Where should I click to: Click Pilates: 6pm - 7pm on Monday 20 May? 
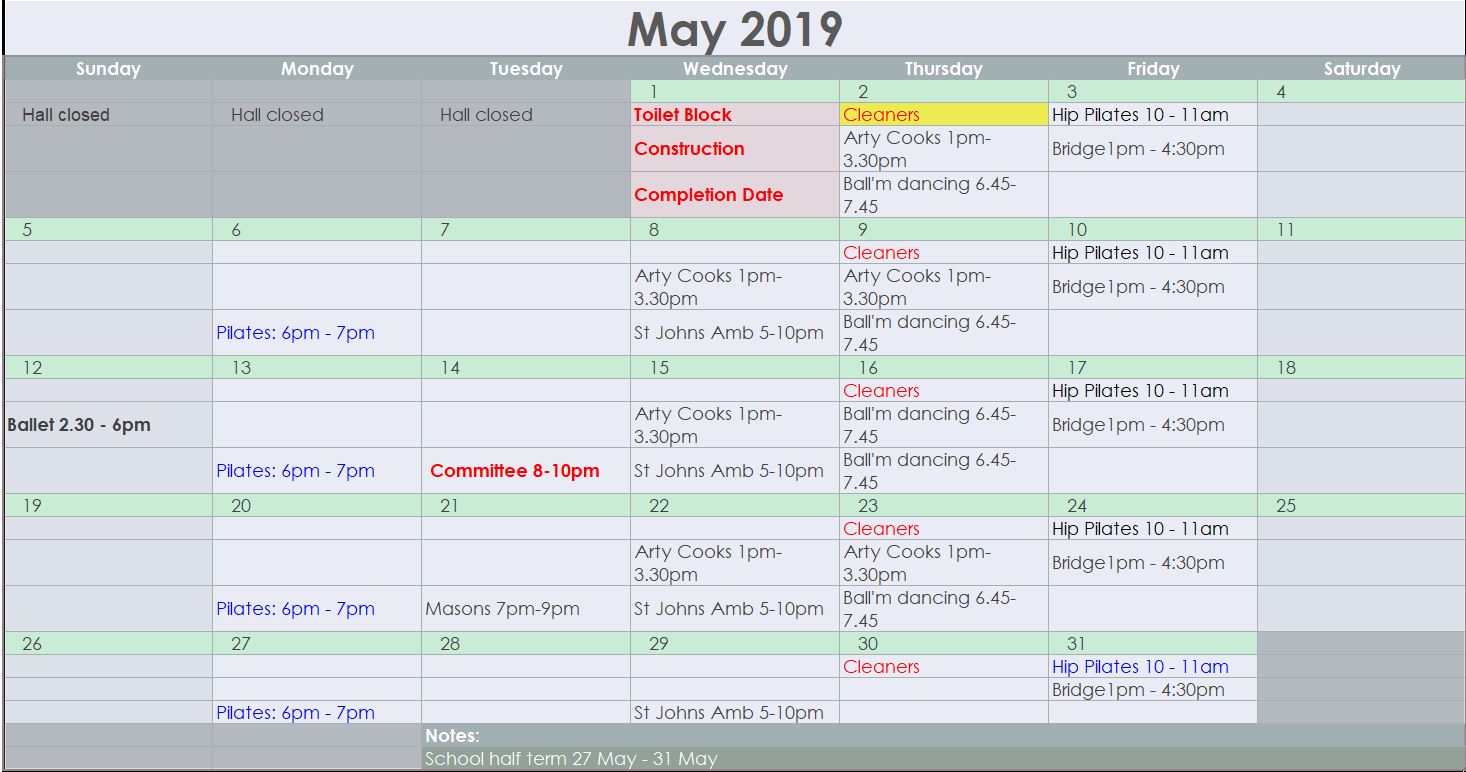[x=296, y=609]
